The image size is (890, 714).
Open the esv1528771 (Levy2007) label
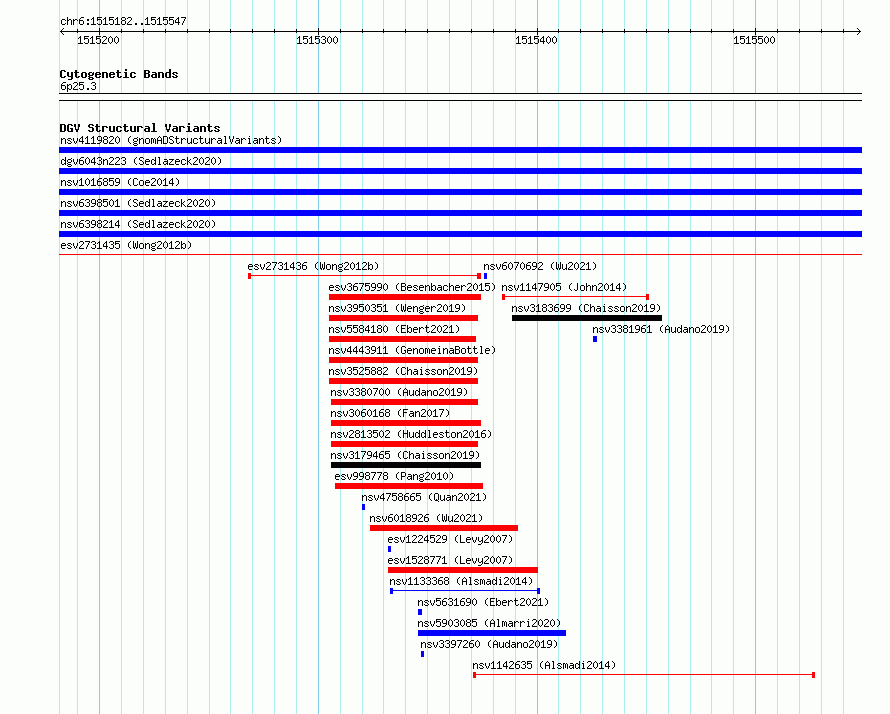[450, 560]
